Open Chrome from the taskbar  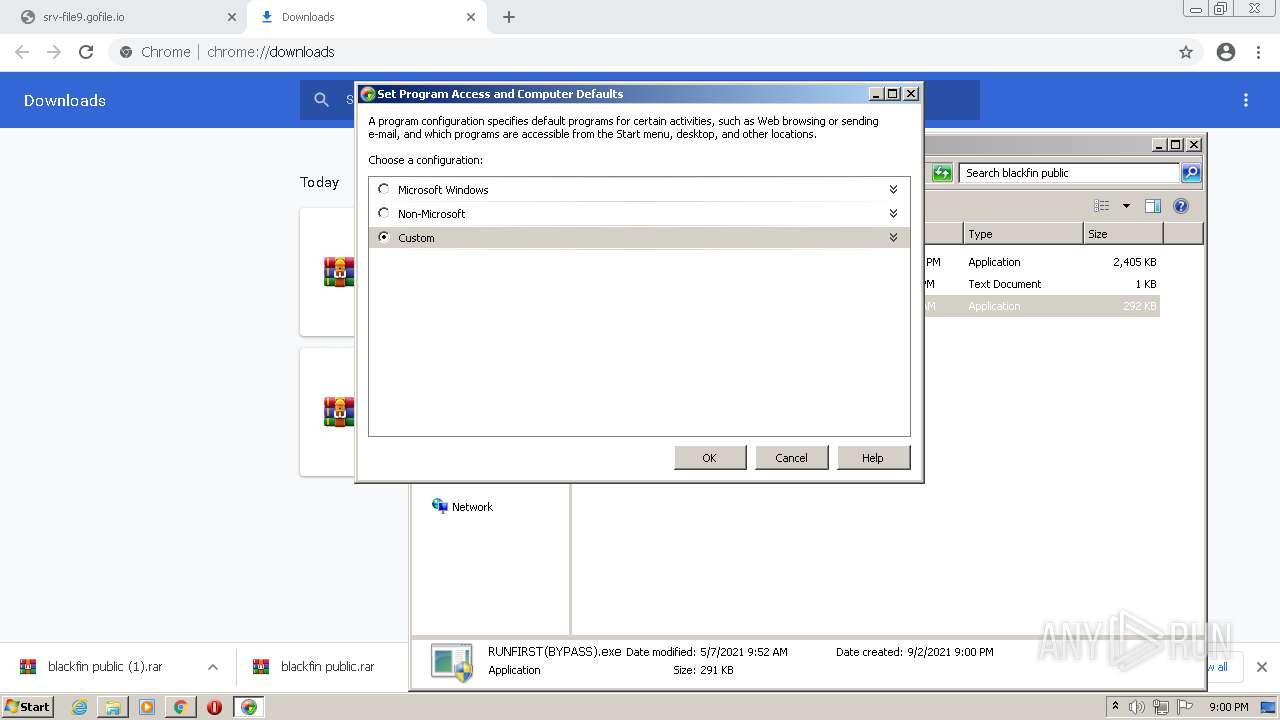pos(180,707)
